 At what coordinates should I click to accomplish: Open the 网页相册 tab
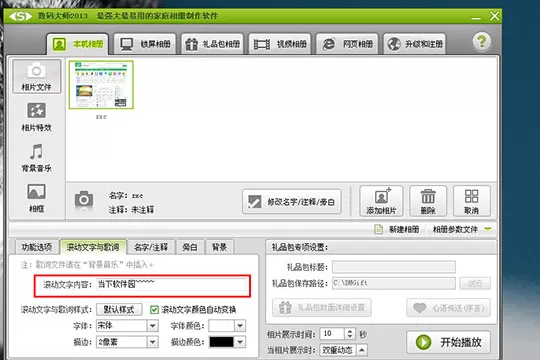click(347, 44)
